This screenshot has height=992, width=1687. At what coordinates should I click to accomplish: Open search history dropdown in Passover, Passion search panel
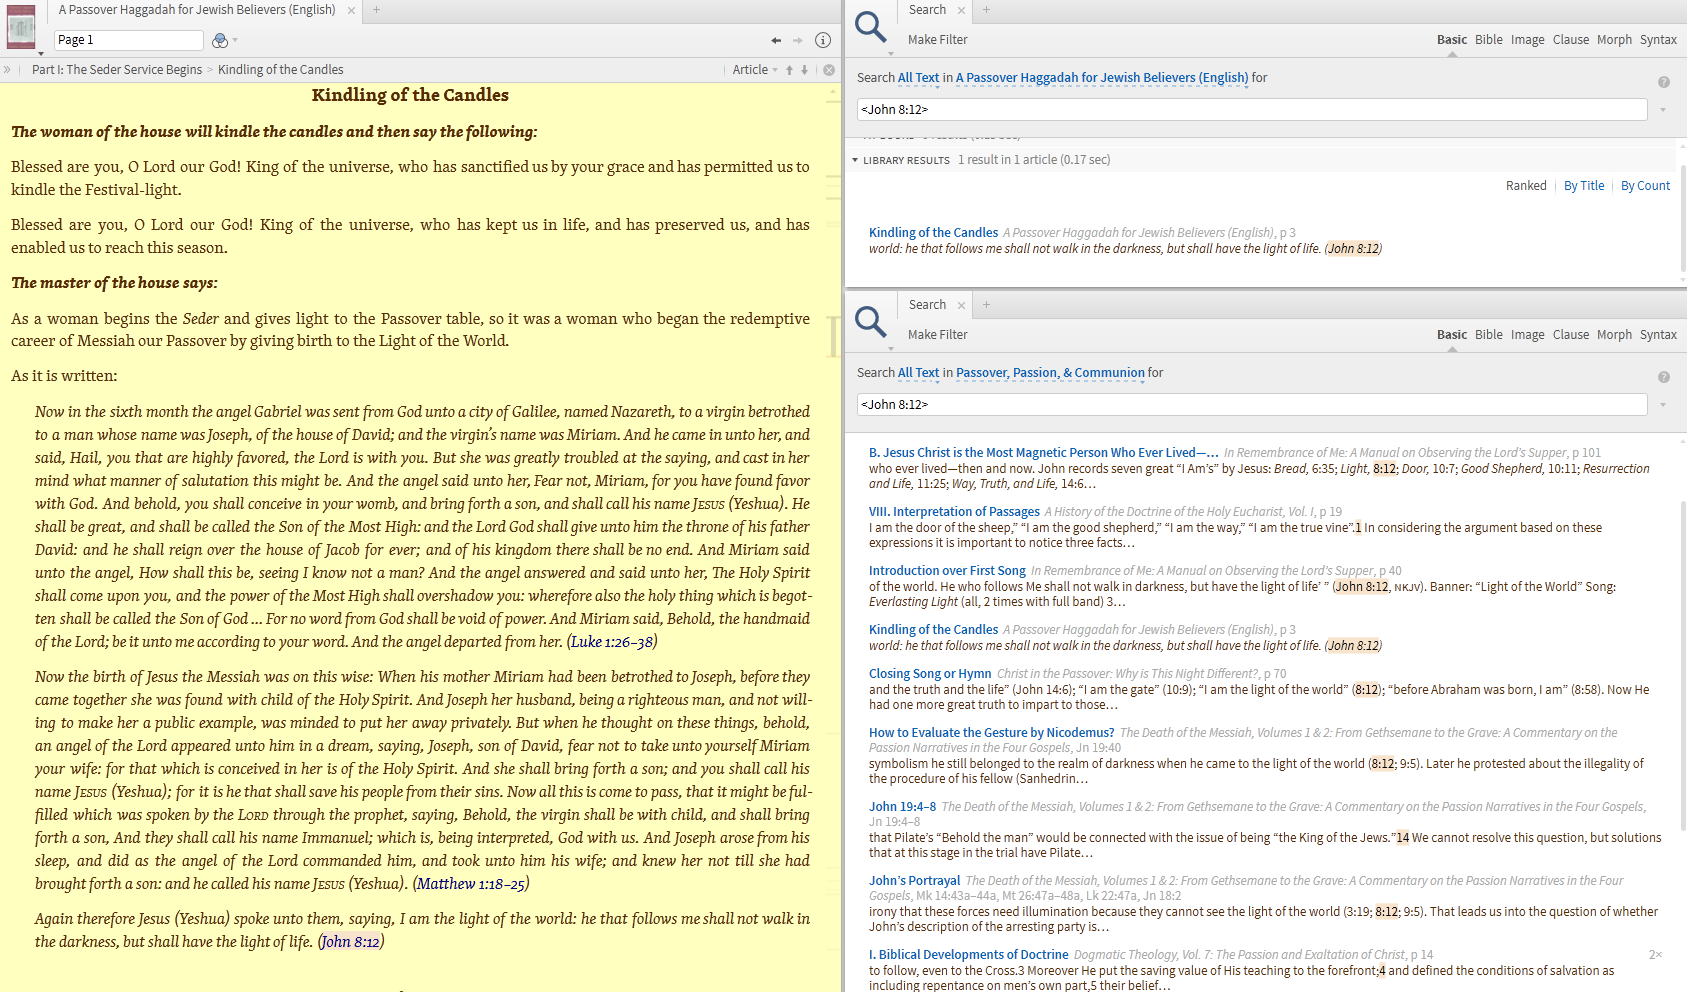pyautogui.click(x=1663, y=405)
